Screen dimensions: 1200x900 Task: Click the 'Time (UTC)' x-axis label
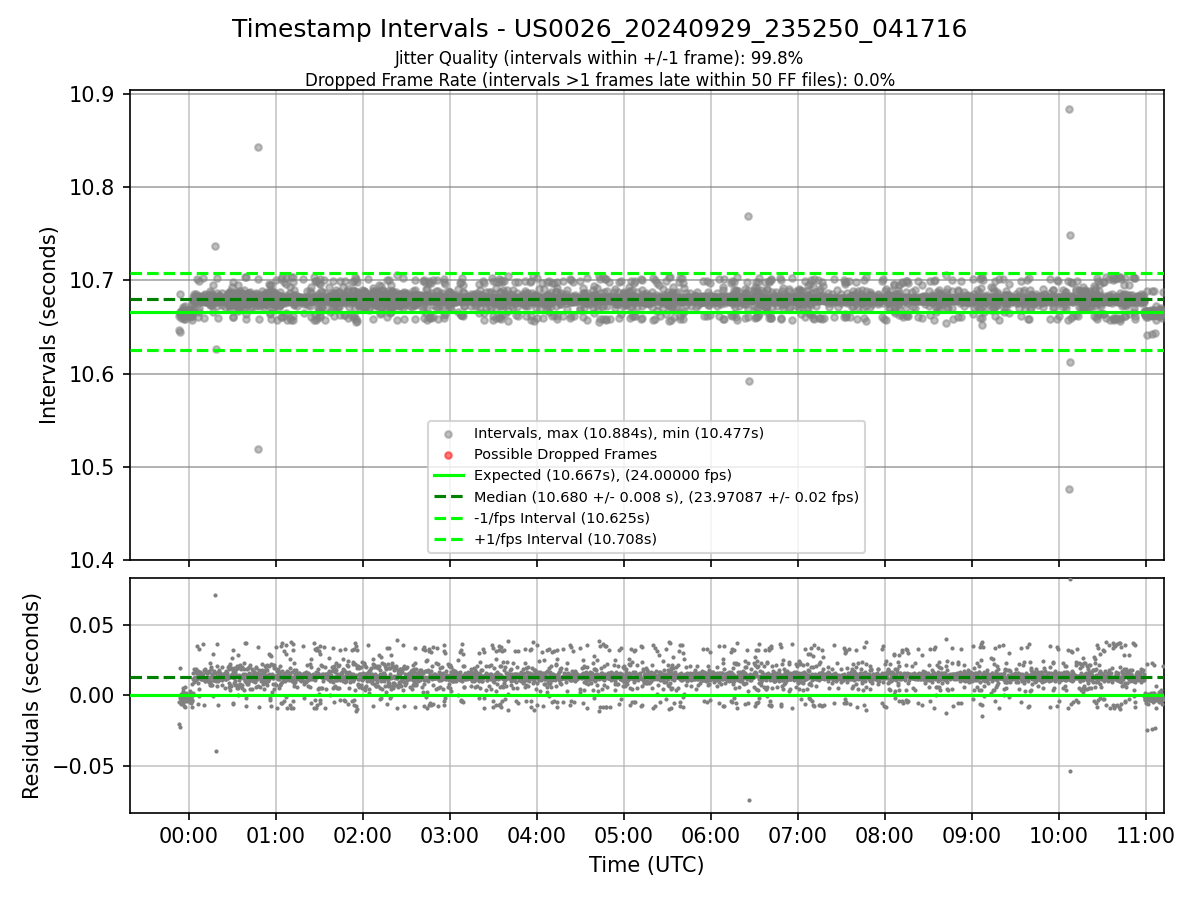coord(646,864)
